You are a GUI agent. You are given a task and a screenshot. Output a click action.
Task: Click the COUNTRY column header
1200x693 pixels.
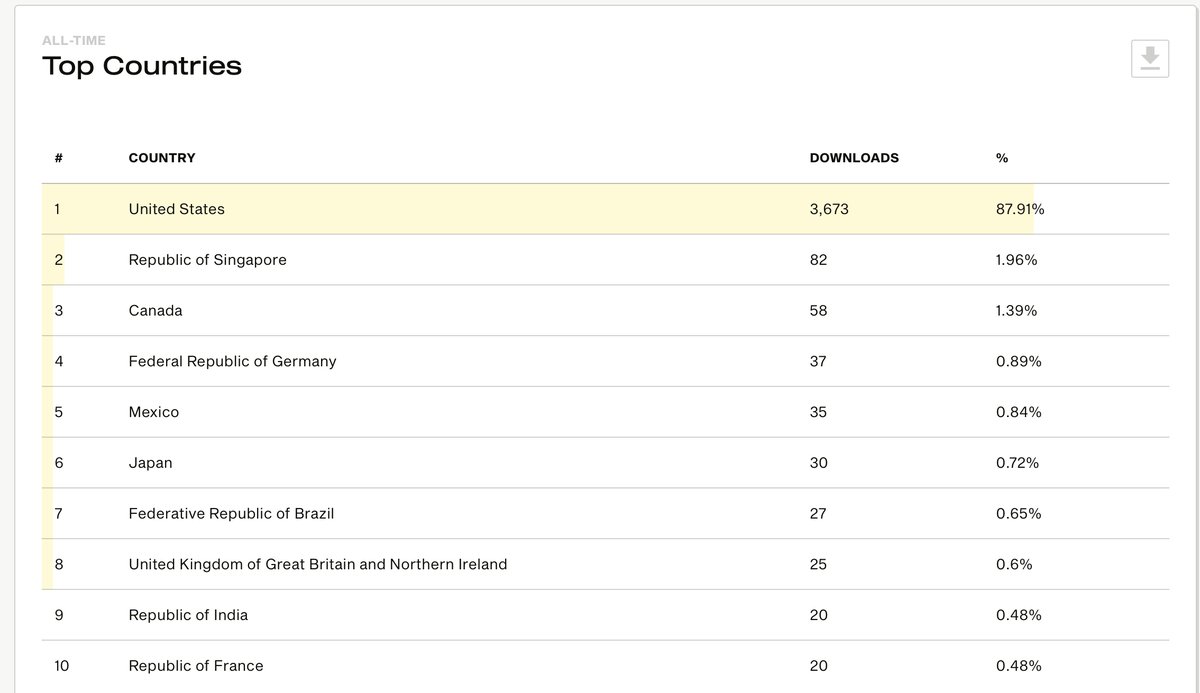pos(162,158)
